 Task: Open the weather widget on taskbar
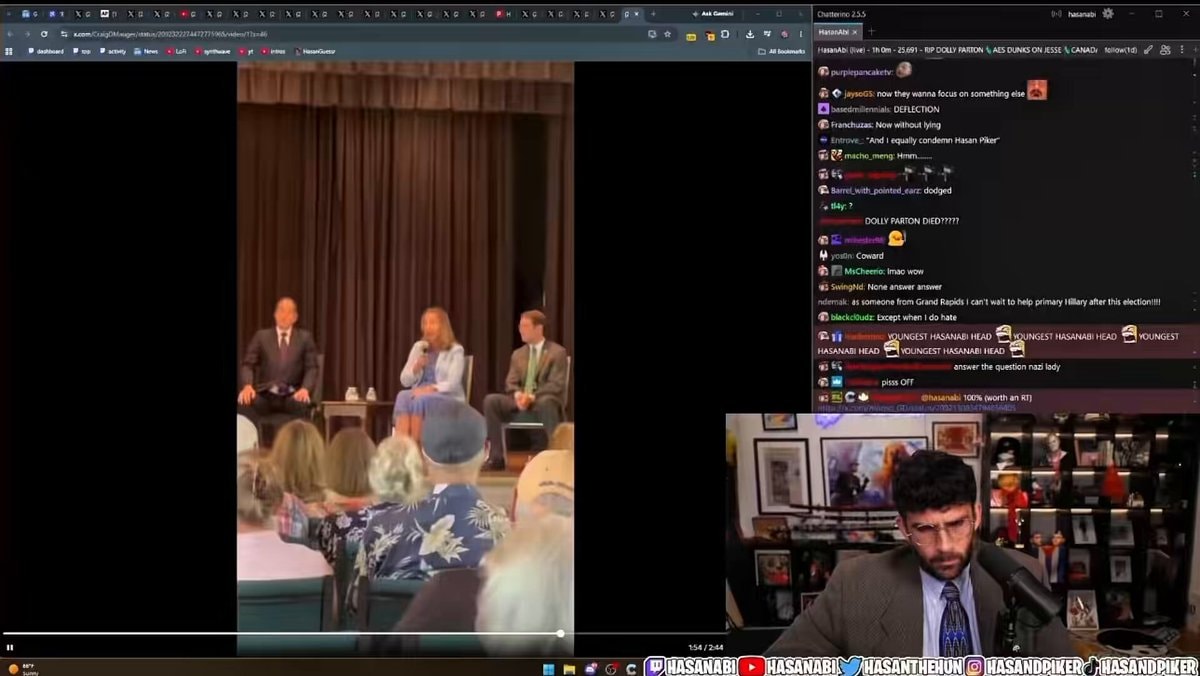[x=22, y=668]
